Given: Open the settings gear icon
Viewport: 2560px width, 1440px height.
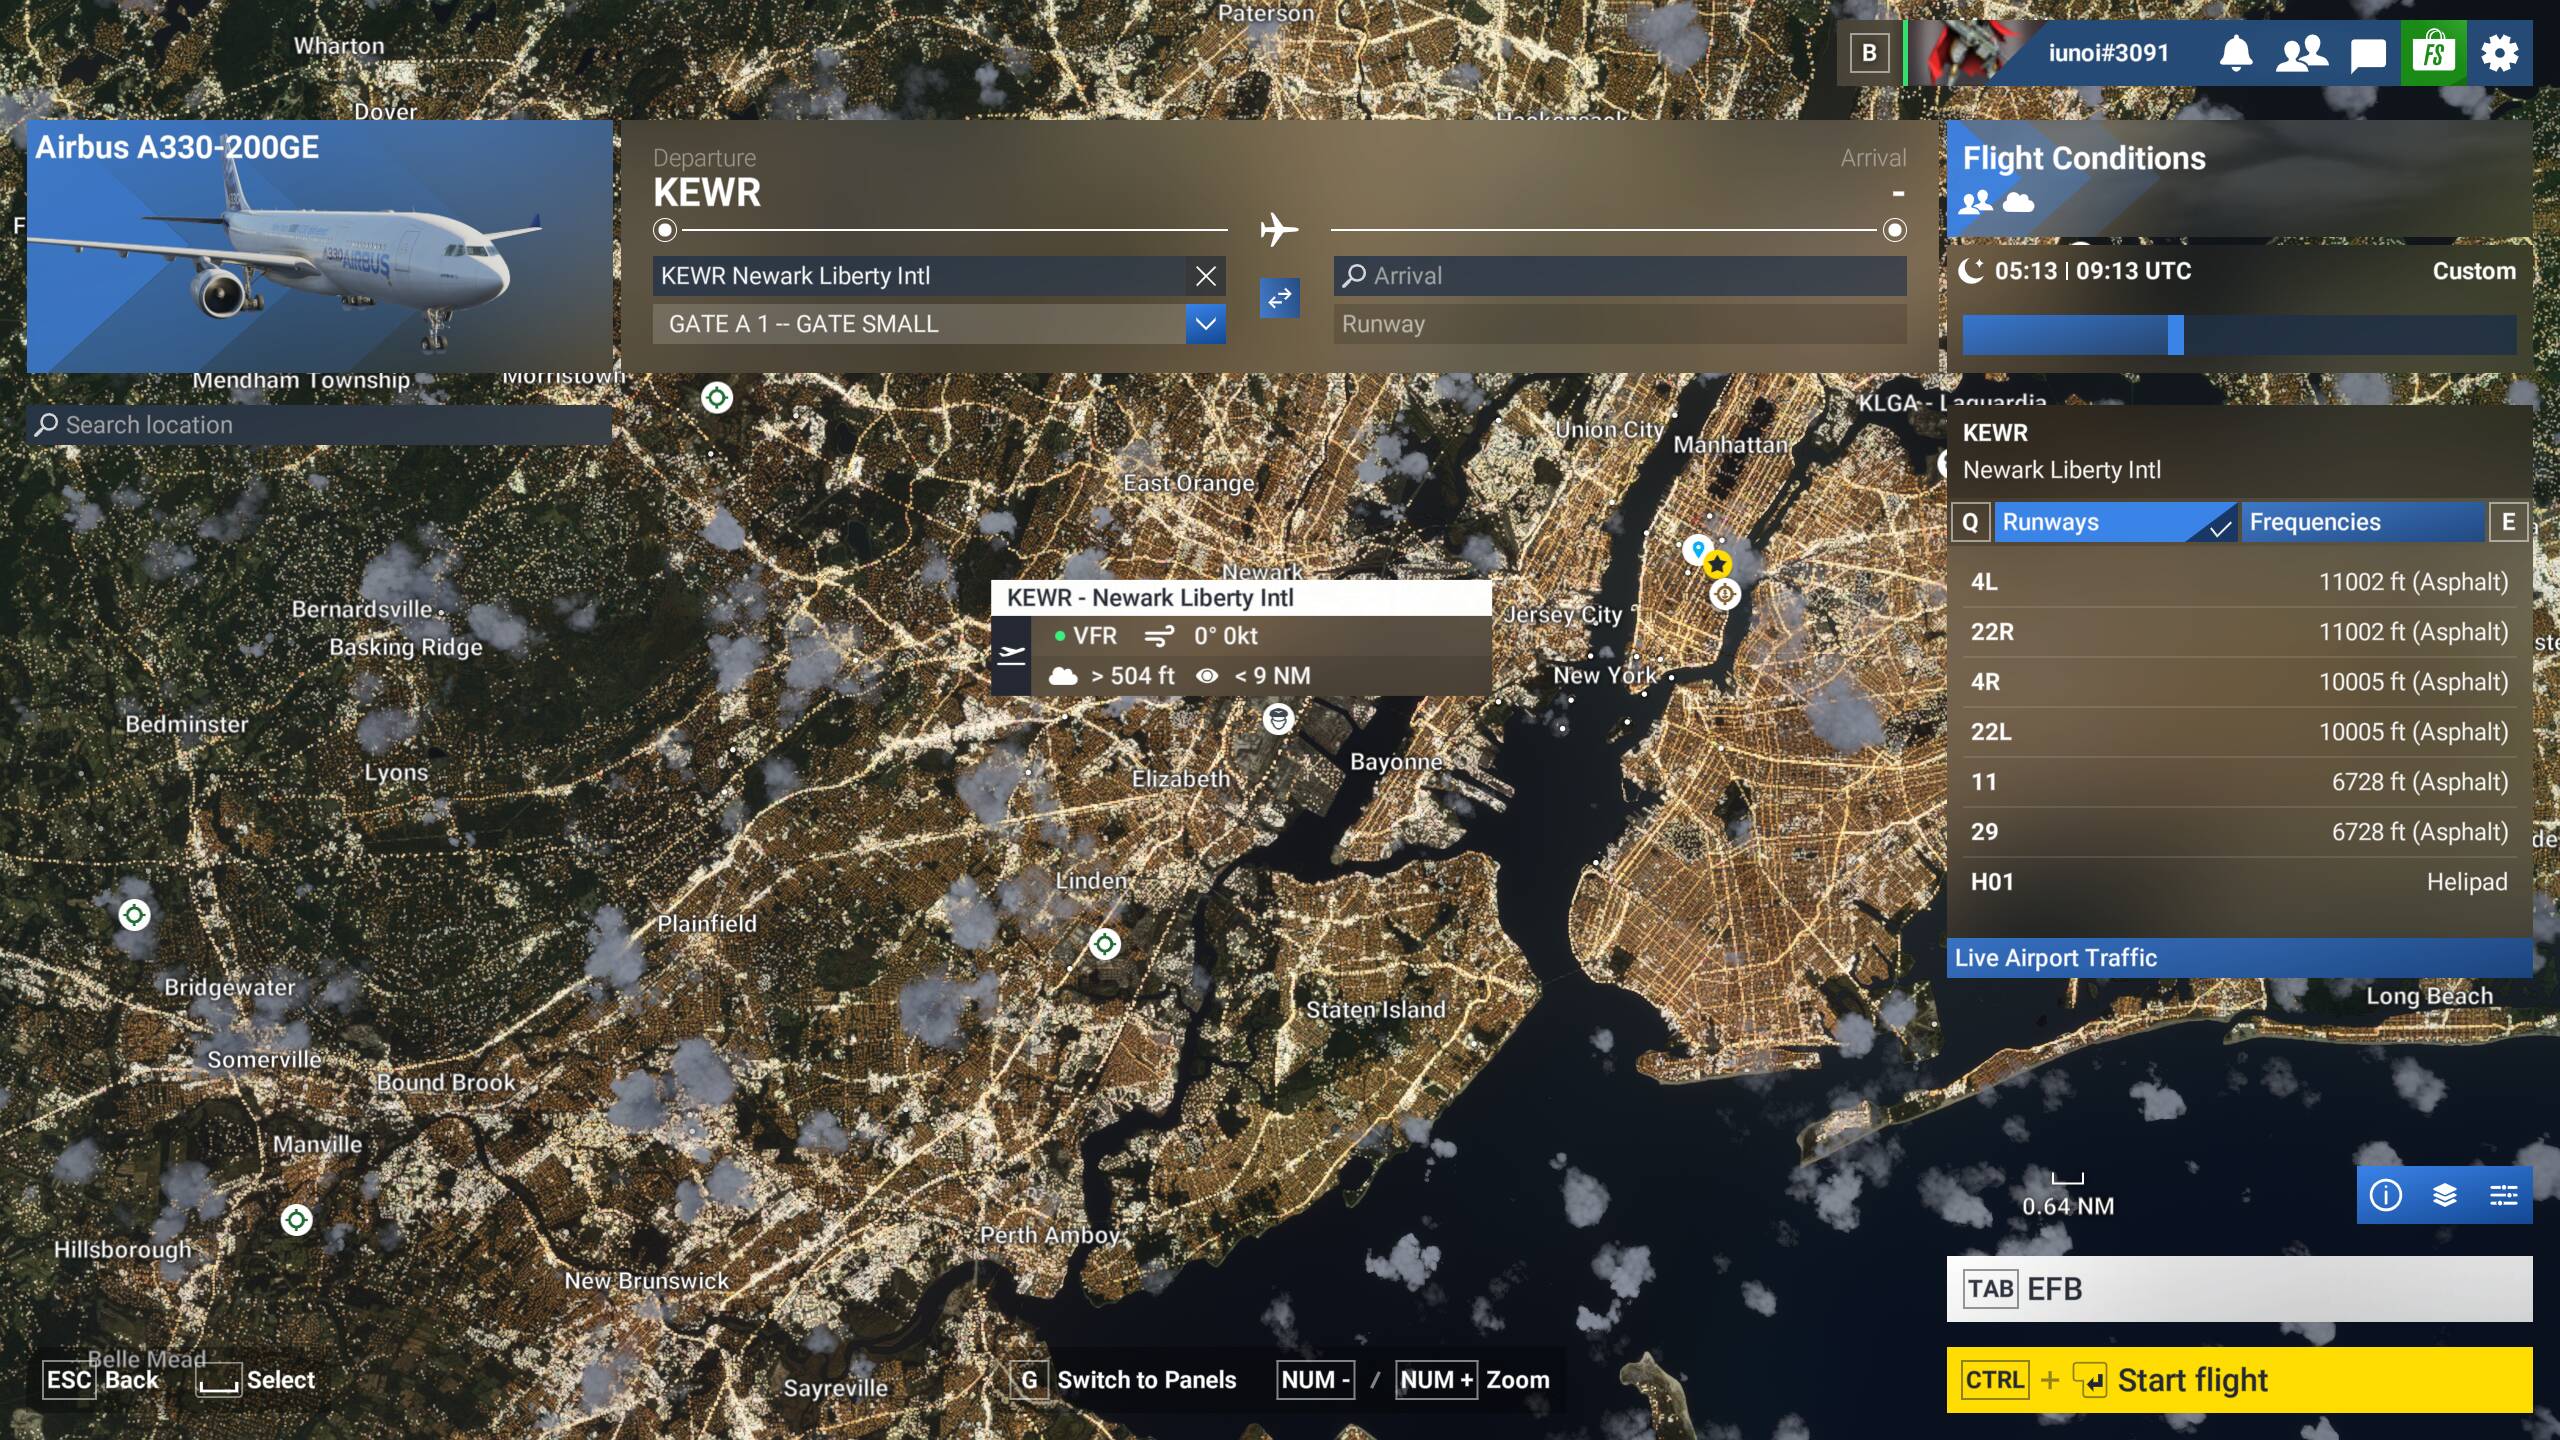Looking at the screenshot, I should pos(2499,53).
